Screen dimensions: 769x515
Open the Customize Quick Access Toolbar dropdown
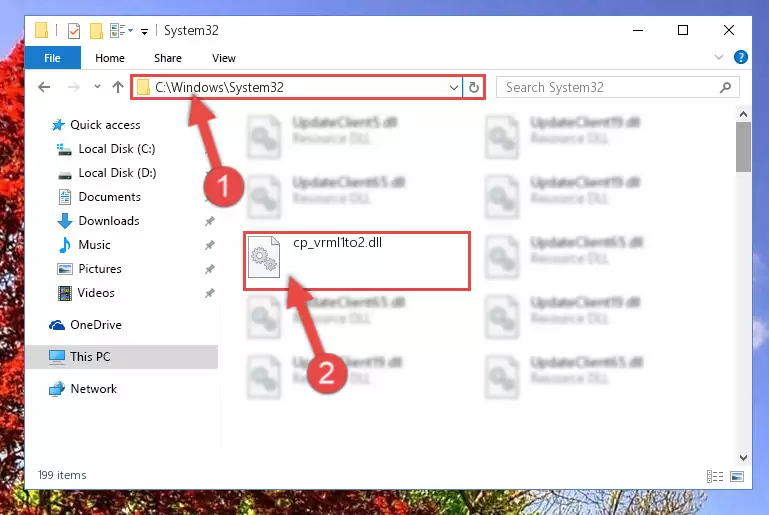click(x=144, y=31)
